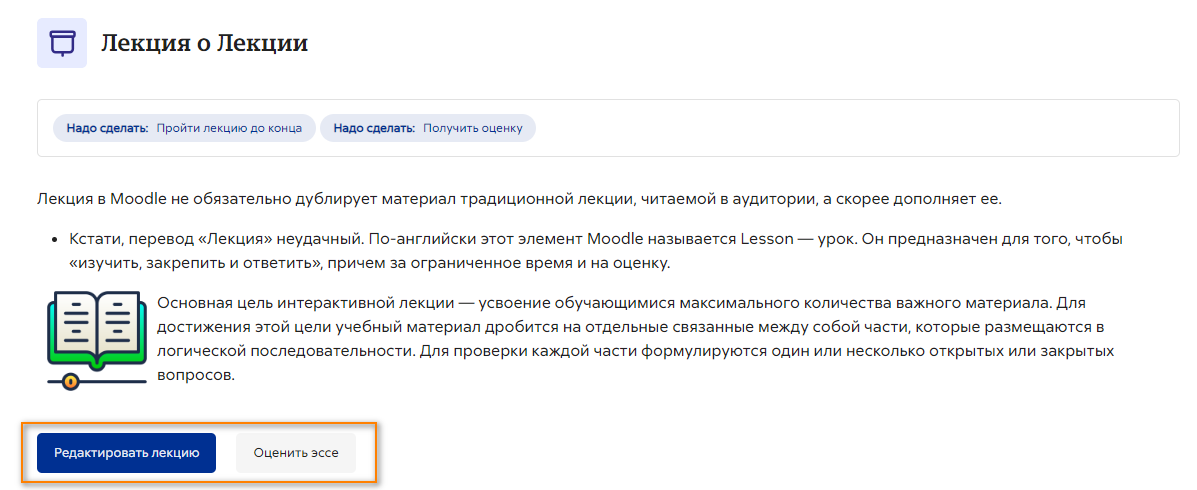Screen dimensions: 1197x490
Task: Click the second Надо сделать label
Action: tap(374, 128)
